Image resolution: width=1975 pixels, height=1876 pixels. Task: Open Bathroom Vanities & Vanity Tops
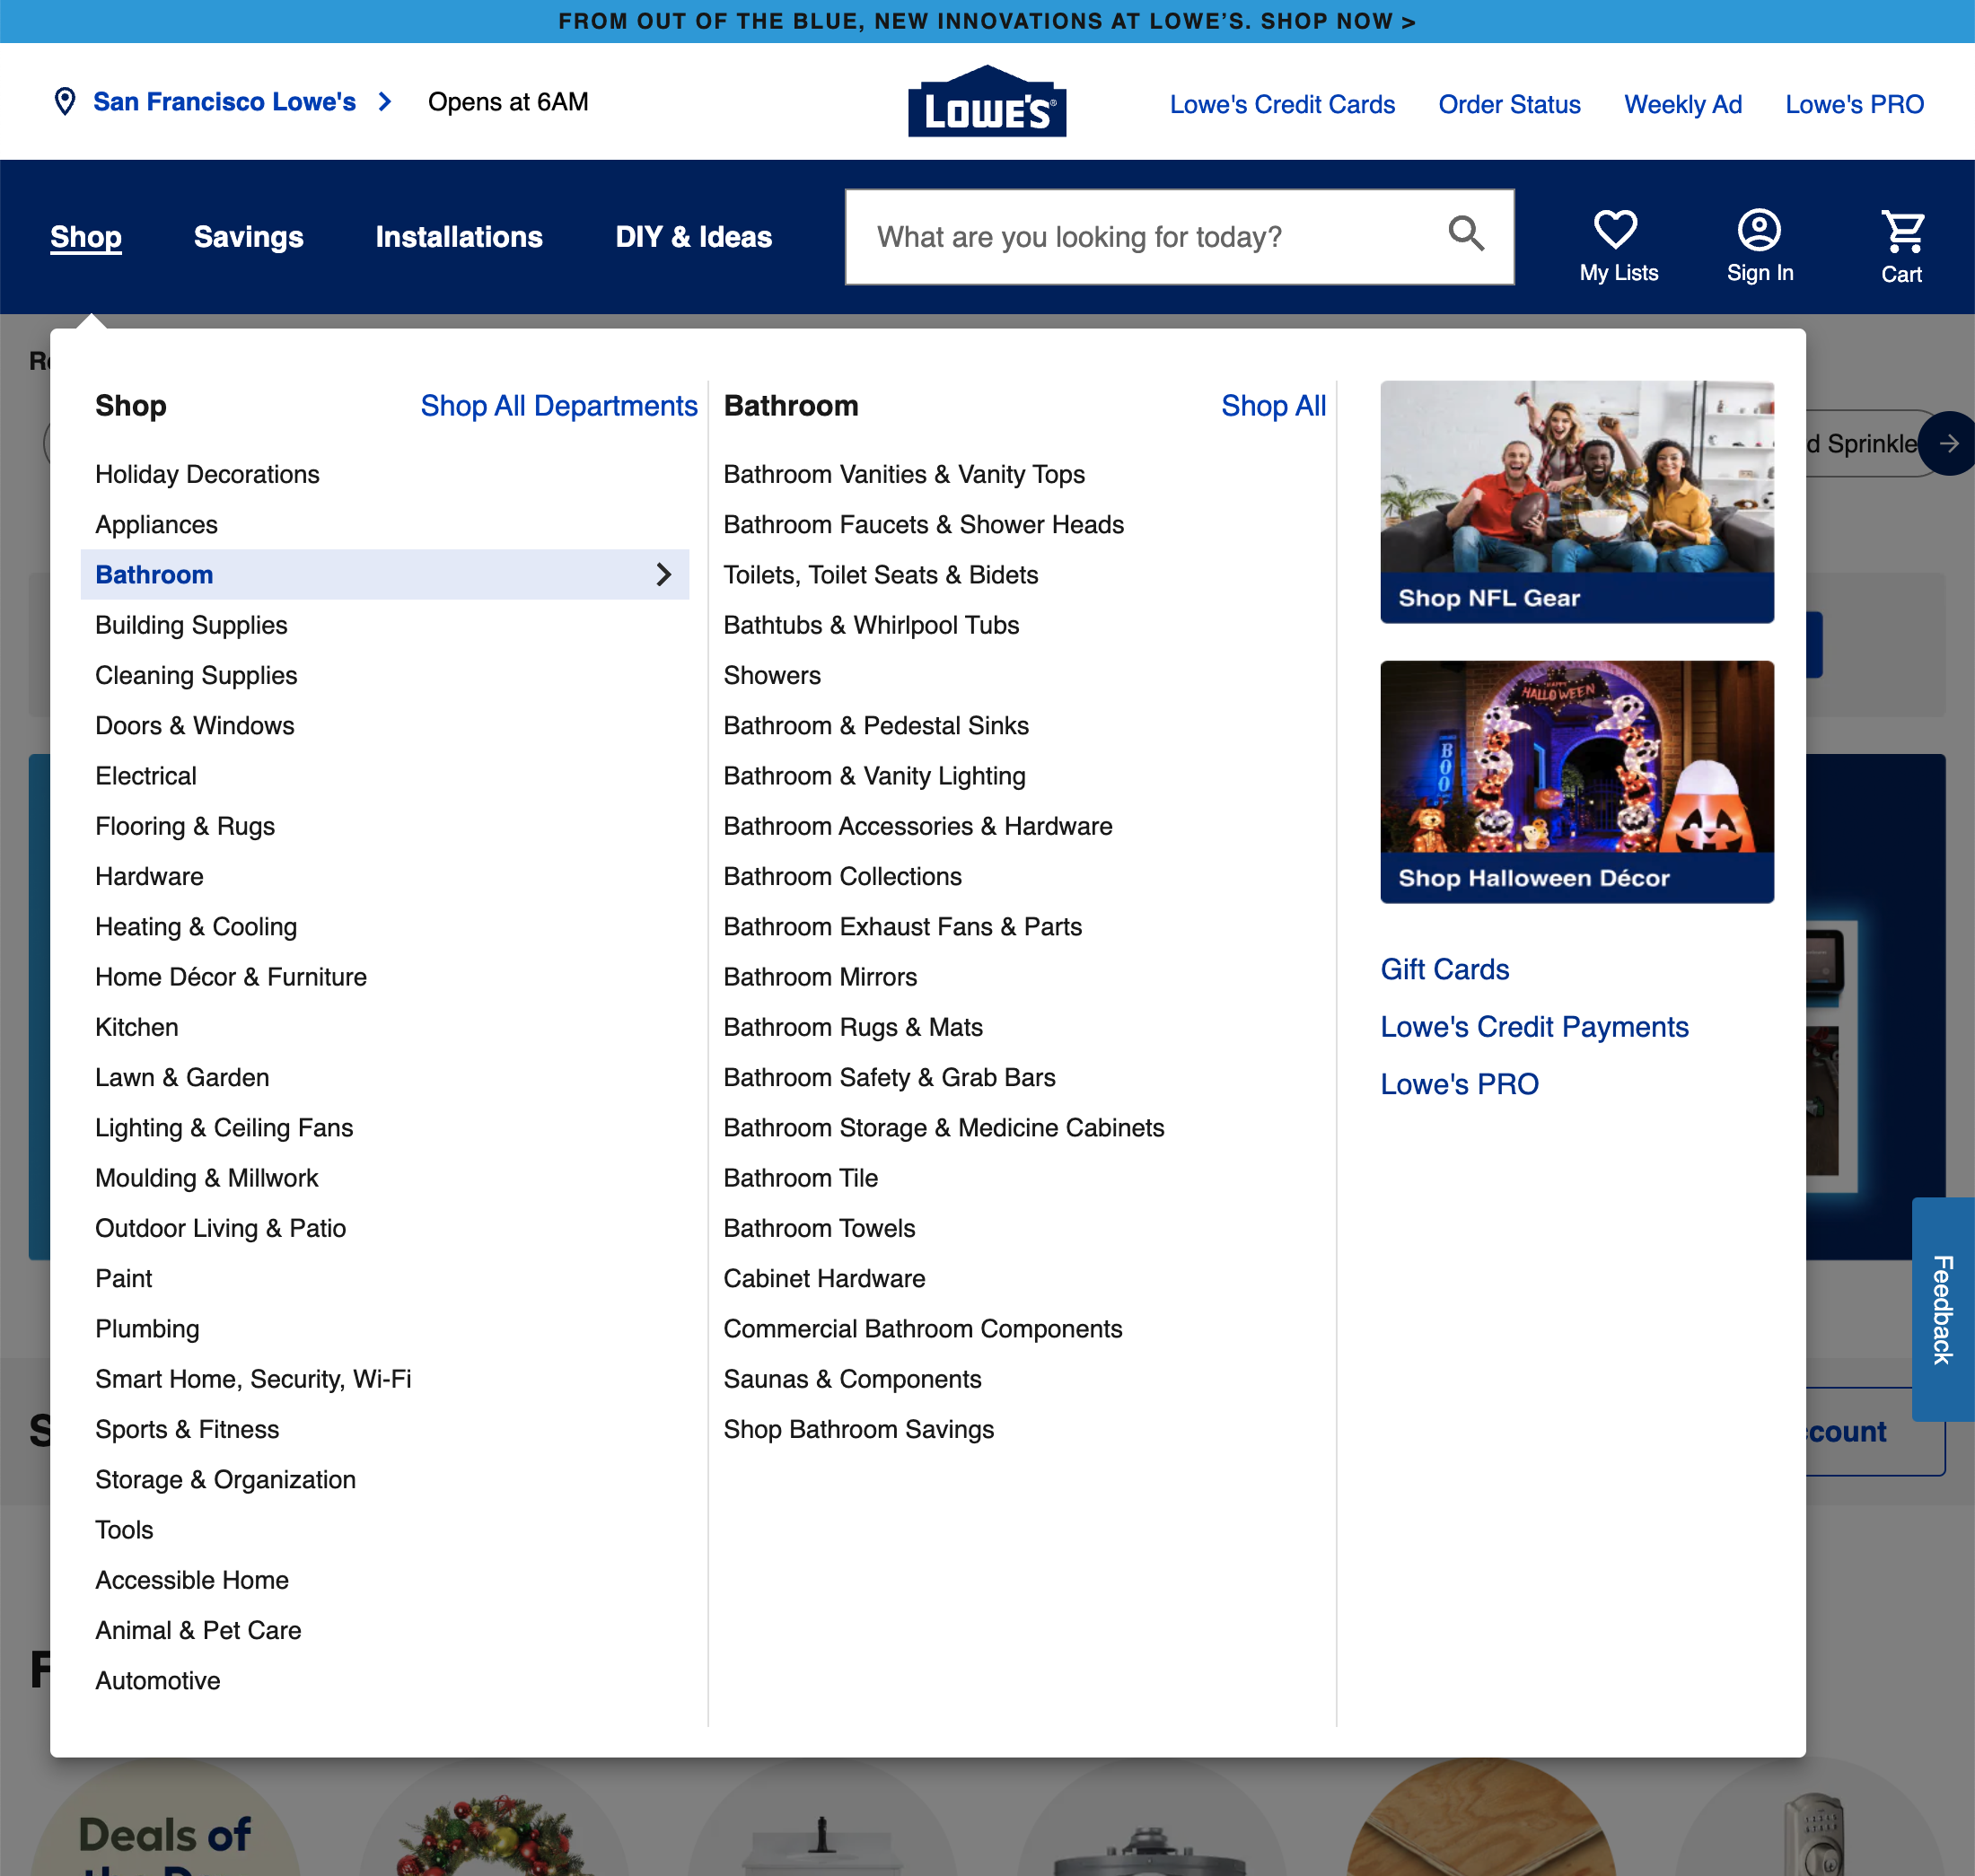click(904, 474)
